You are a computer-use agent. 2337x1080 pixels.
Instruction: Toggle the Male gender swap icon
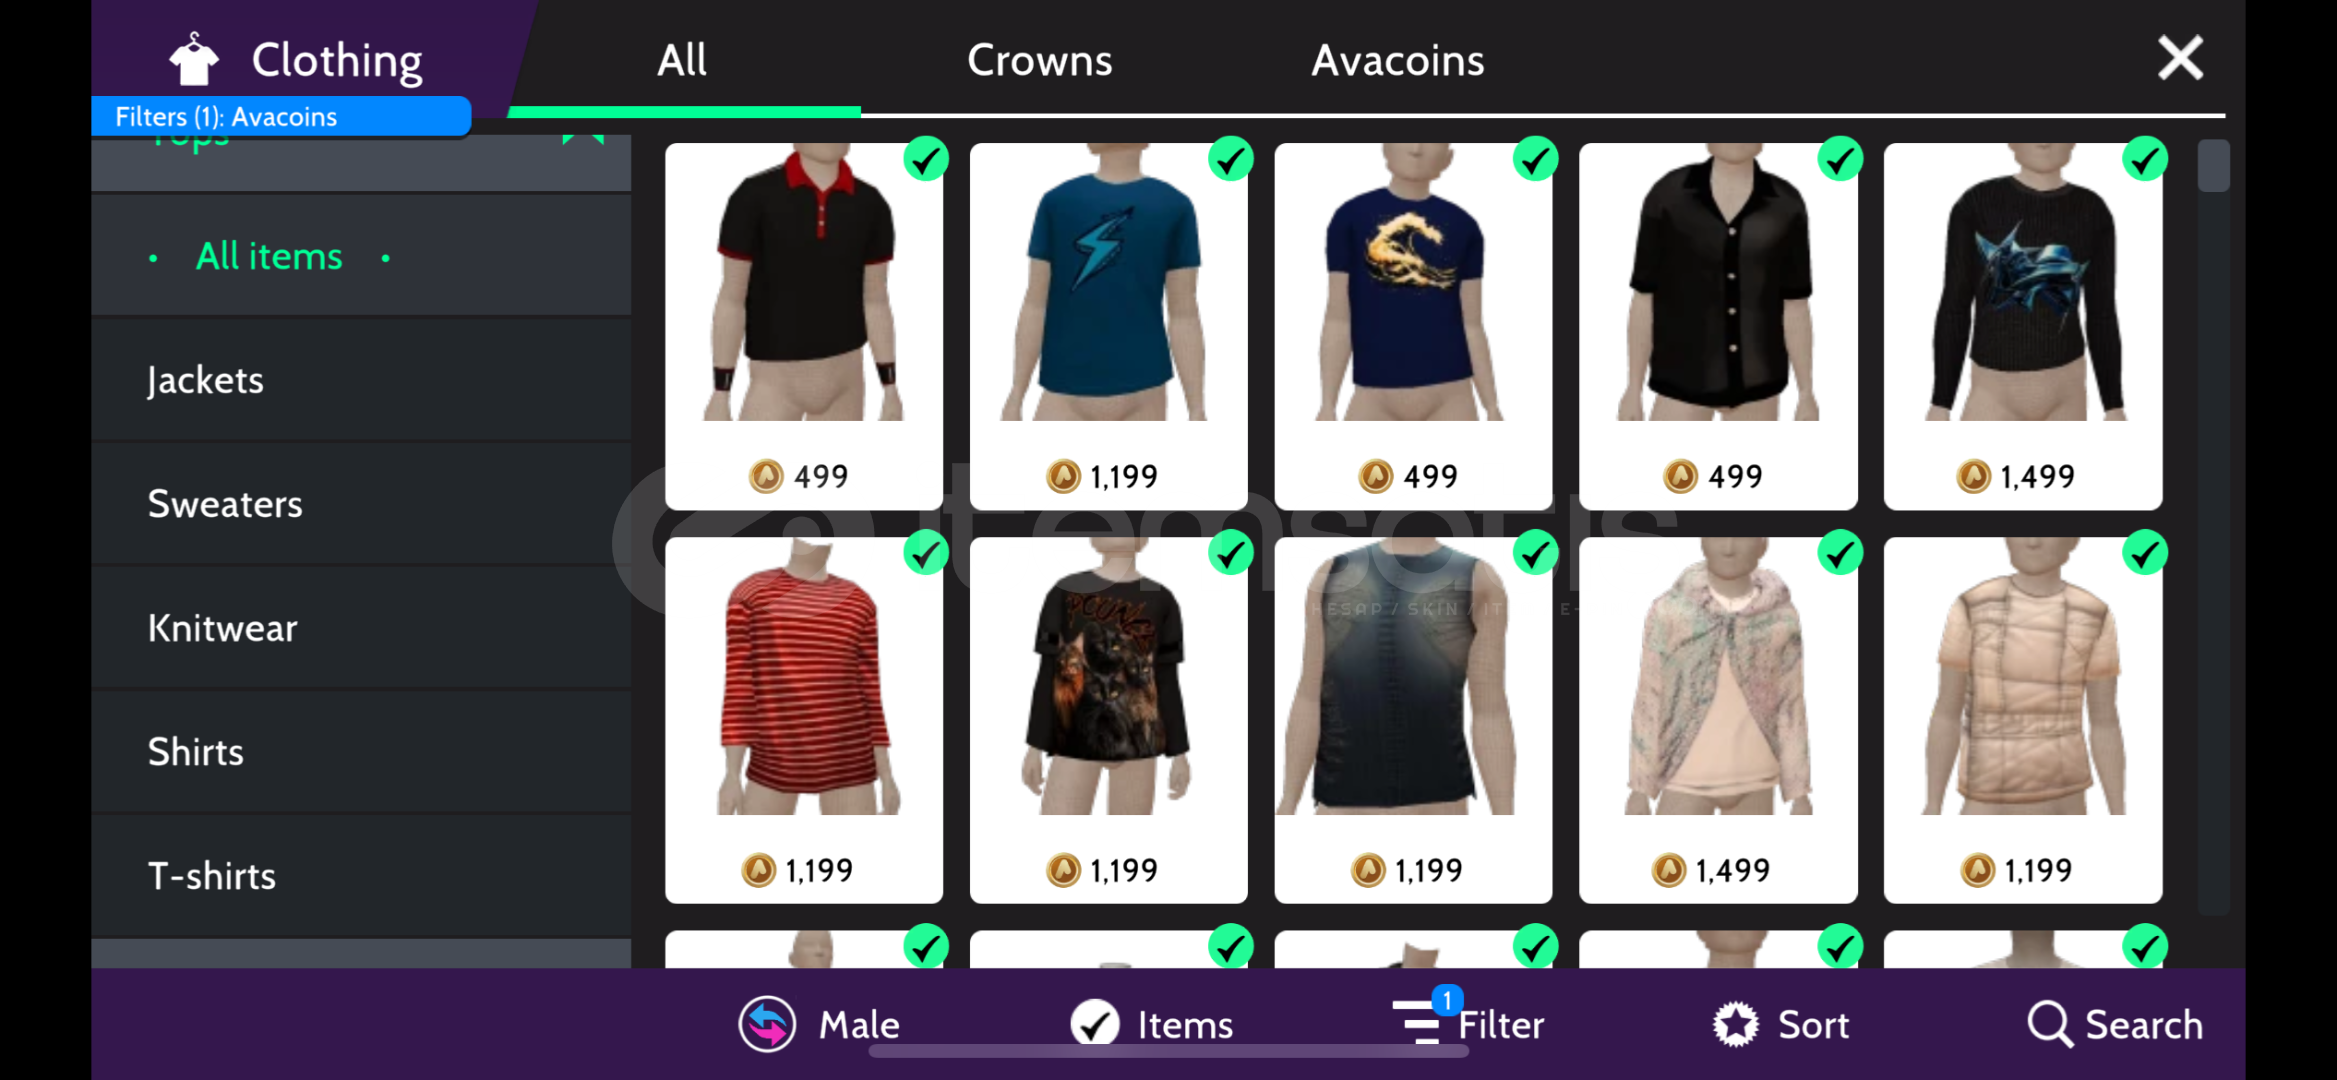[x=767, y=1024]
